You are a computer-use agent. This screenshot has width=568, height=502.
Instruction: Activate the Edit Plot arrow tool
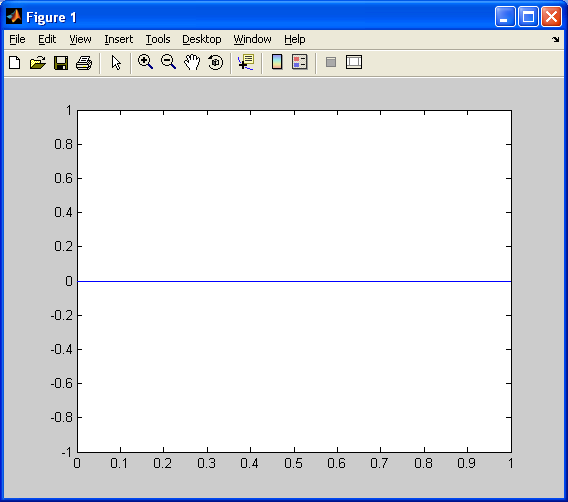coord(116,63)
